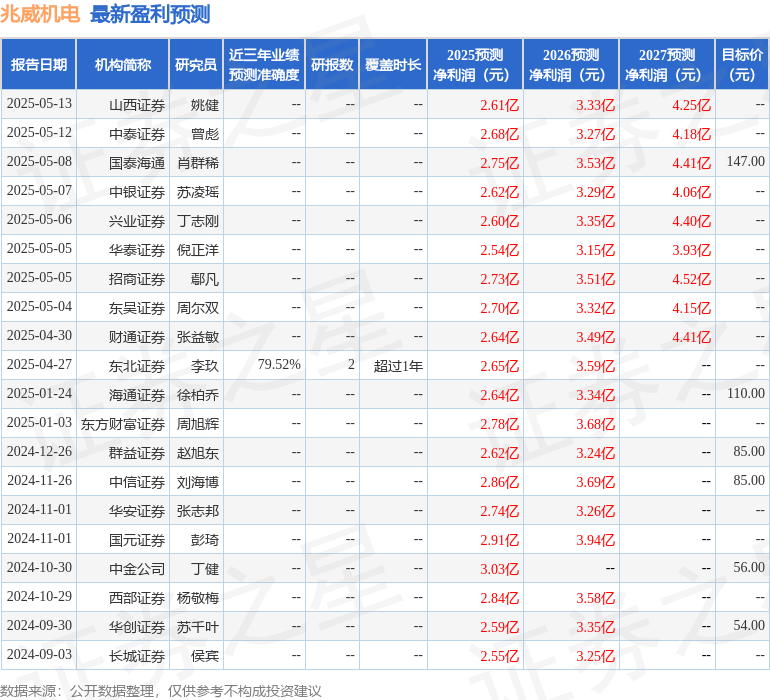The width and height of the screenshot is (770, 700).
Task: Click 3.03亿 in 中金公司 row
Action: [x=499, y=569]
